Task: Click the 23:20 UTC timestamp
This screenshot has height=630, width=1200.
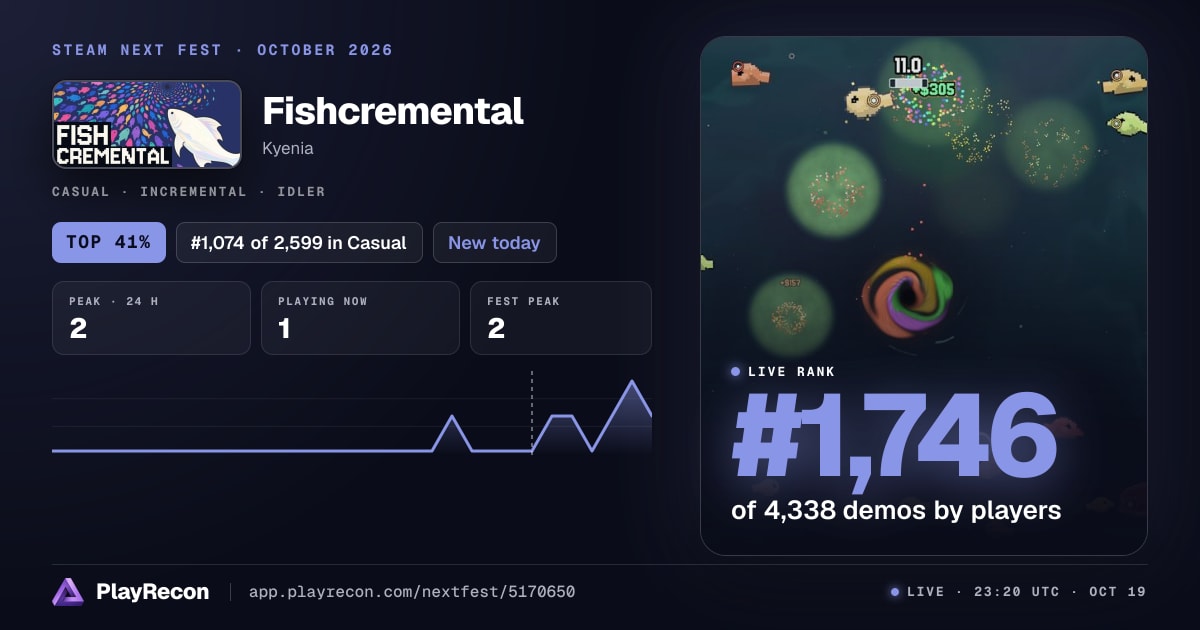Action: point(1017,592)
